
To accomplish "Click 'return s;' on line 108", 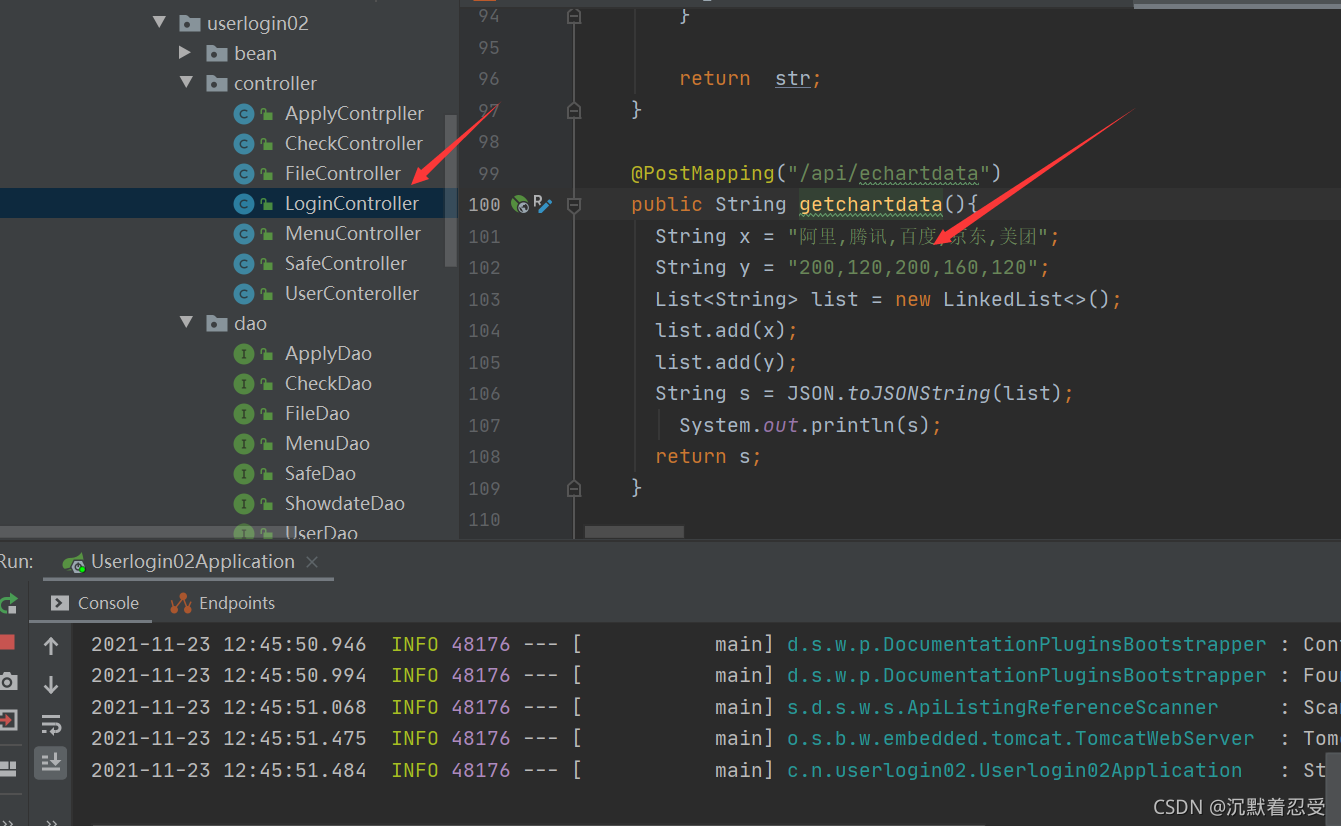I will pyautogui.click(x=708, y=456).
